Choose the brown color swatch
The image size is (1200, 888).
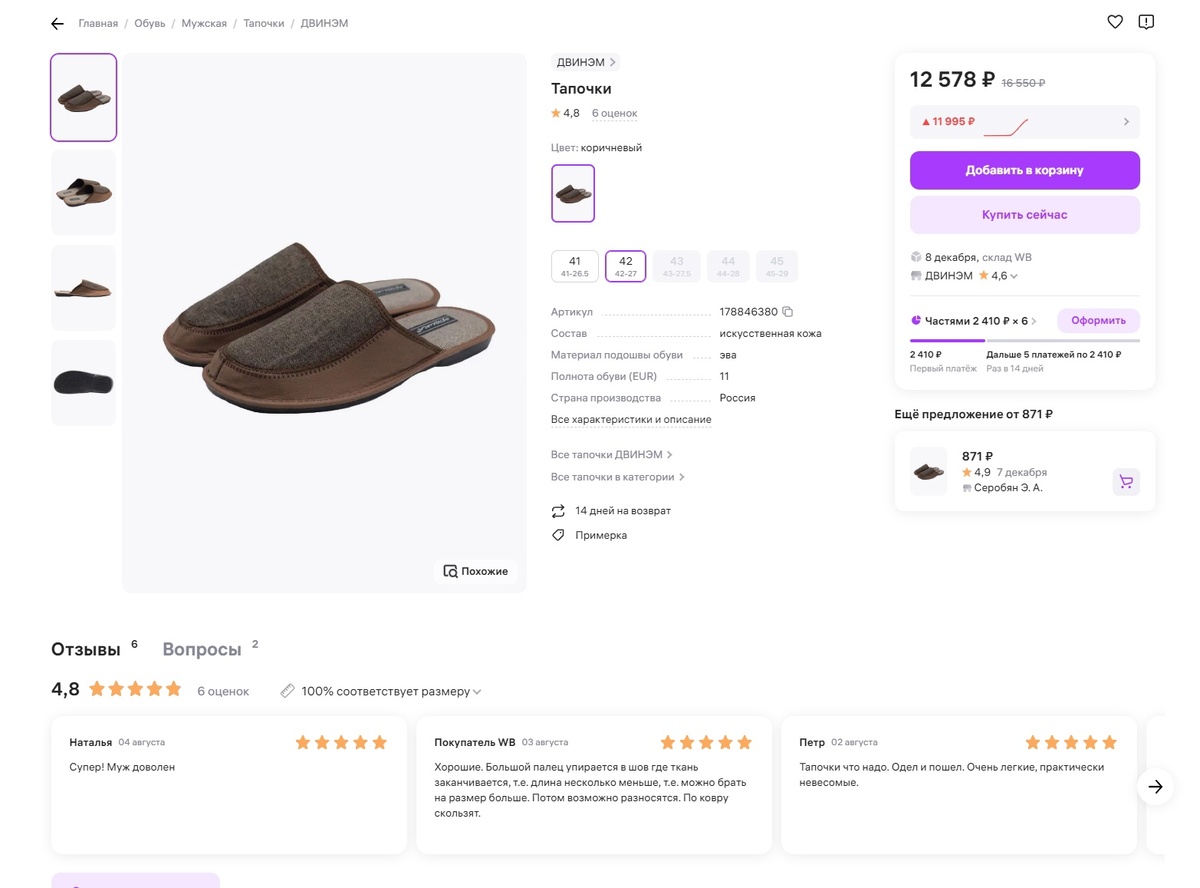click(x=573, y=193)
